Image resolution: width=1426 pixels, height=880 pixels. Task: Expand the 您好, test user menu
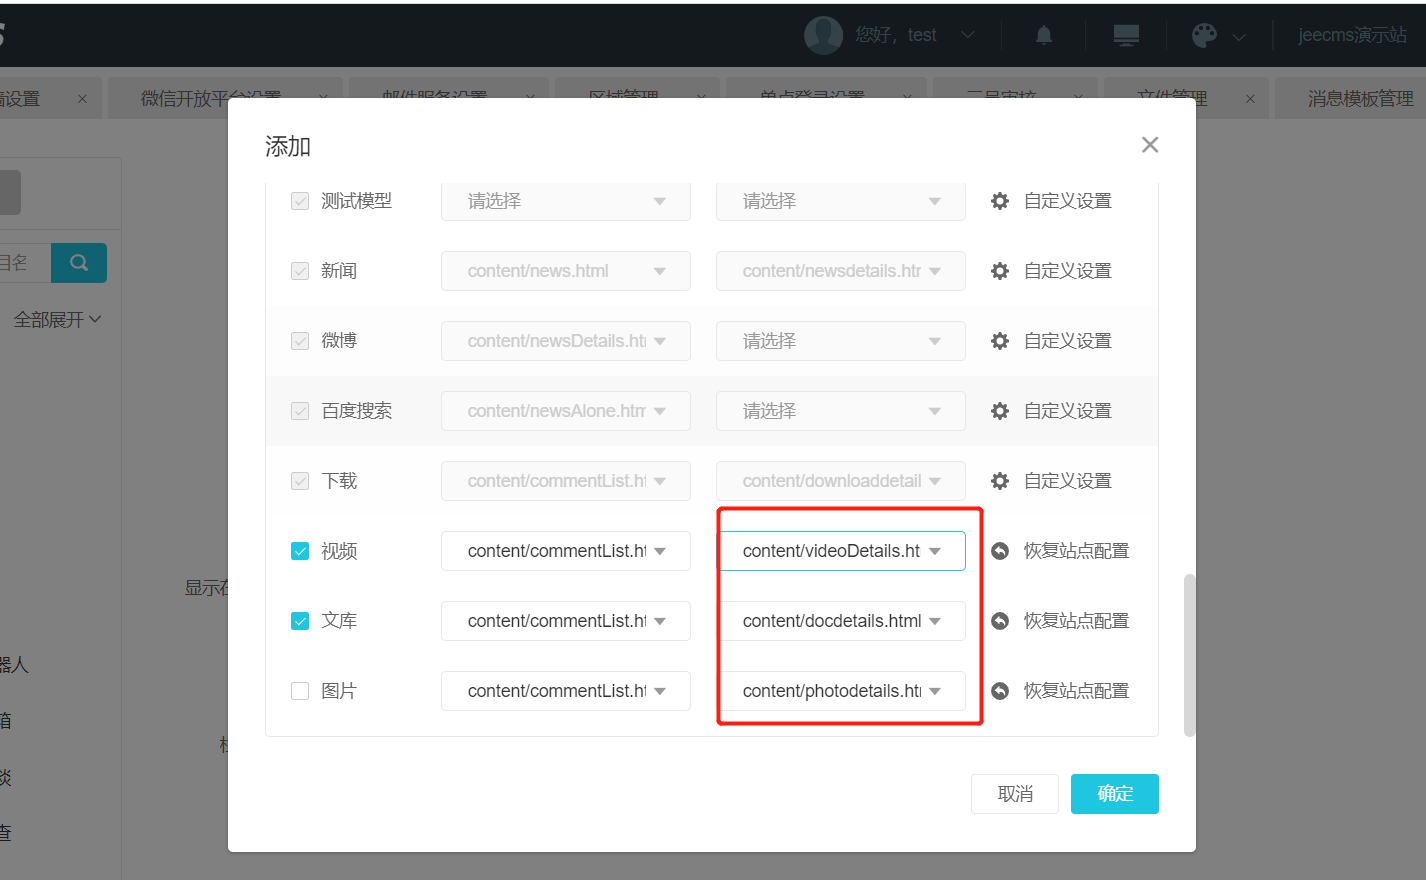tap(914, 35)
